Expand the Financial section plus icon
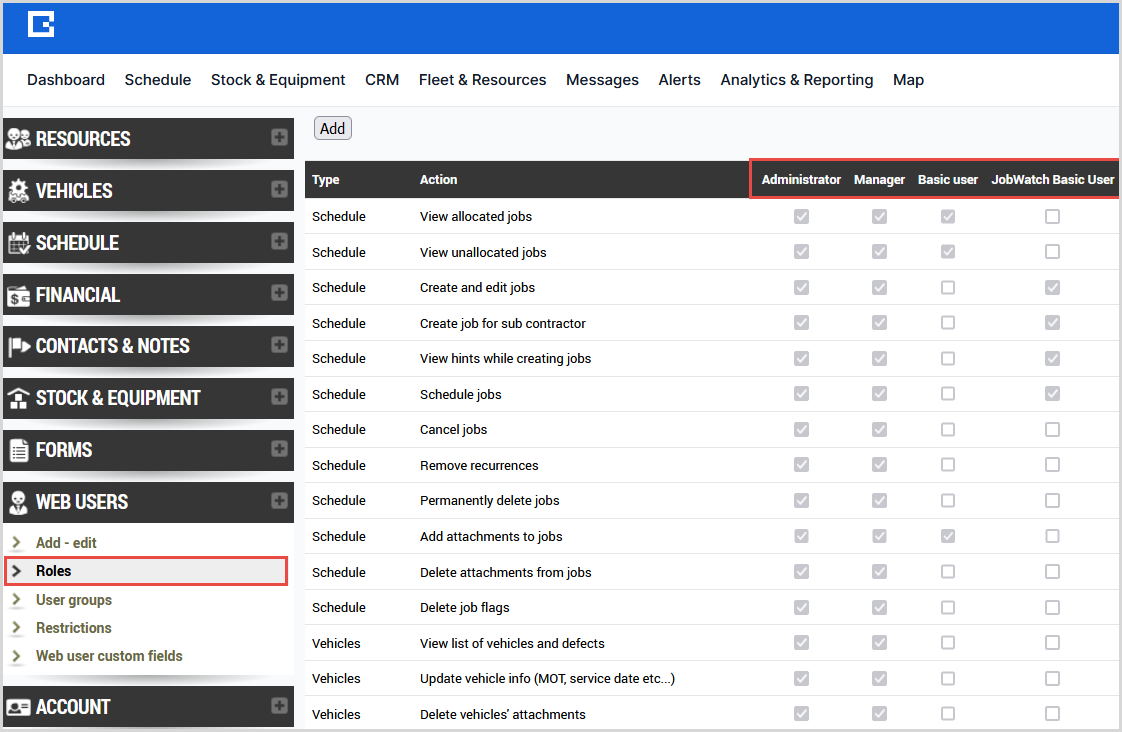This screenshot has width=1122, height=732. coord(279,294)
